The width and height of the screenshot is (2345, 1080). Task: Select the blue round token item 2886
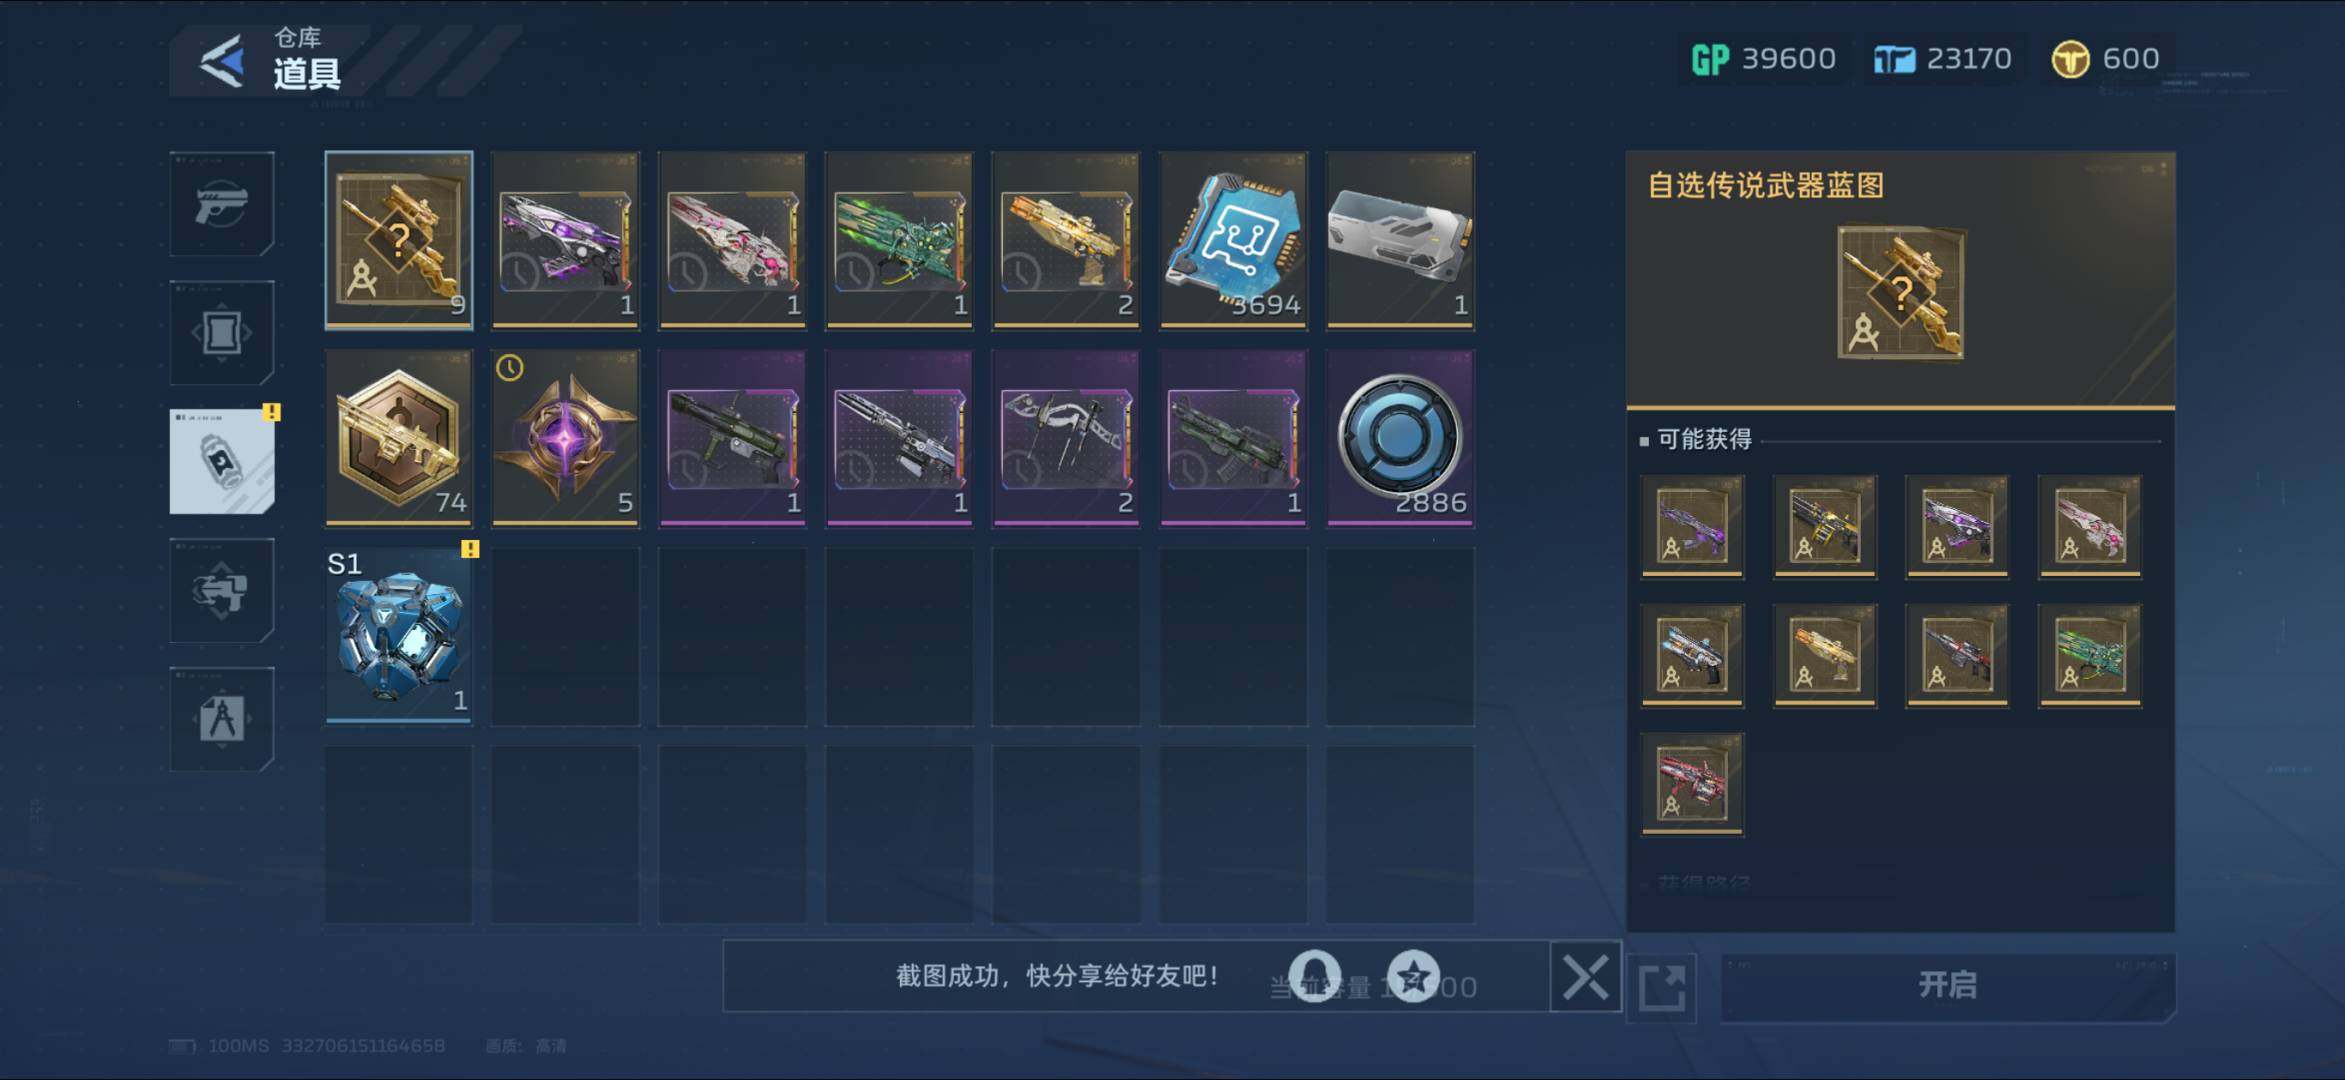tap(1400, 438)
